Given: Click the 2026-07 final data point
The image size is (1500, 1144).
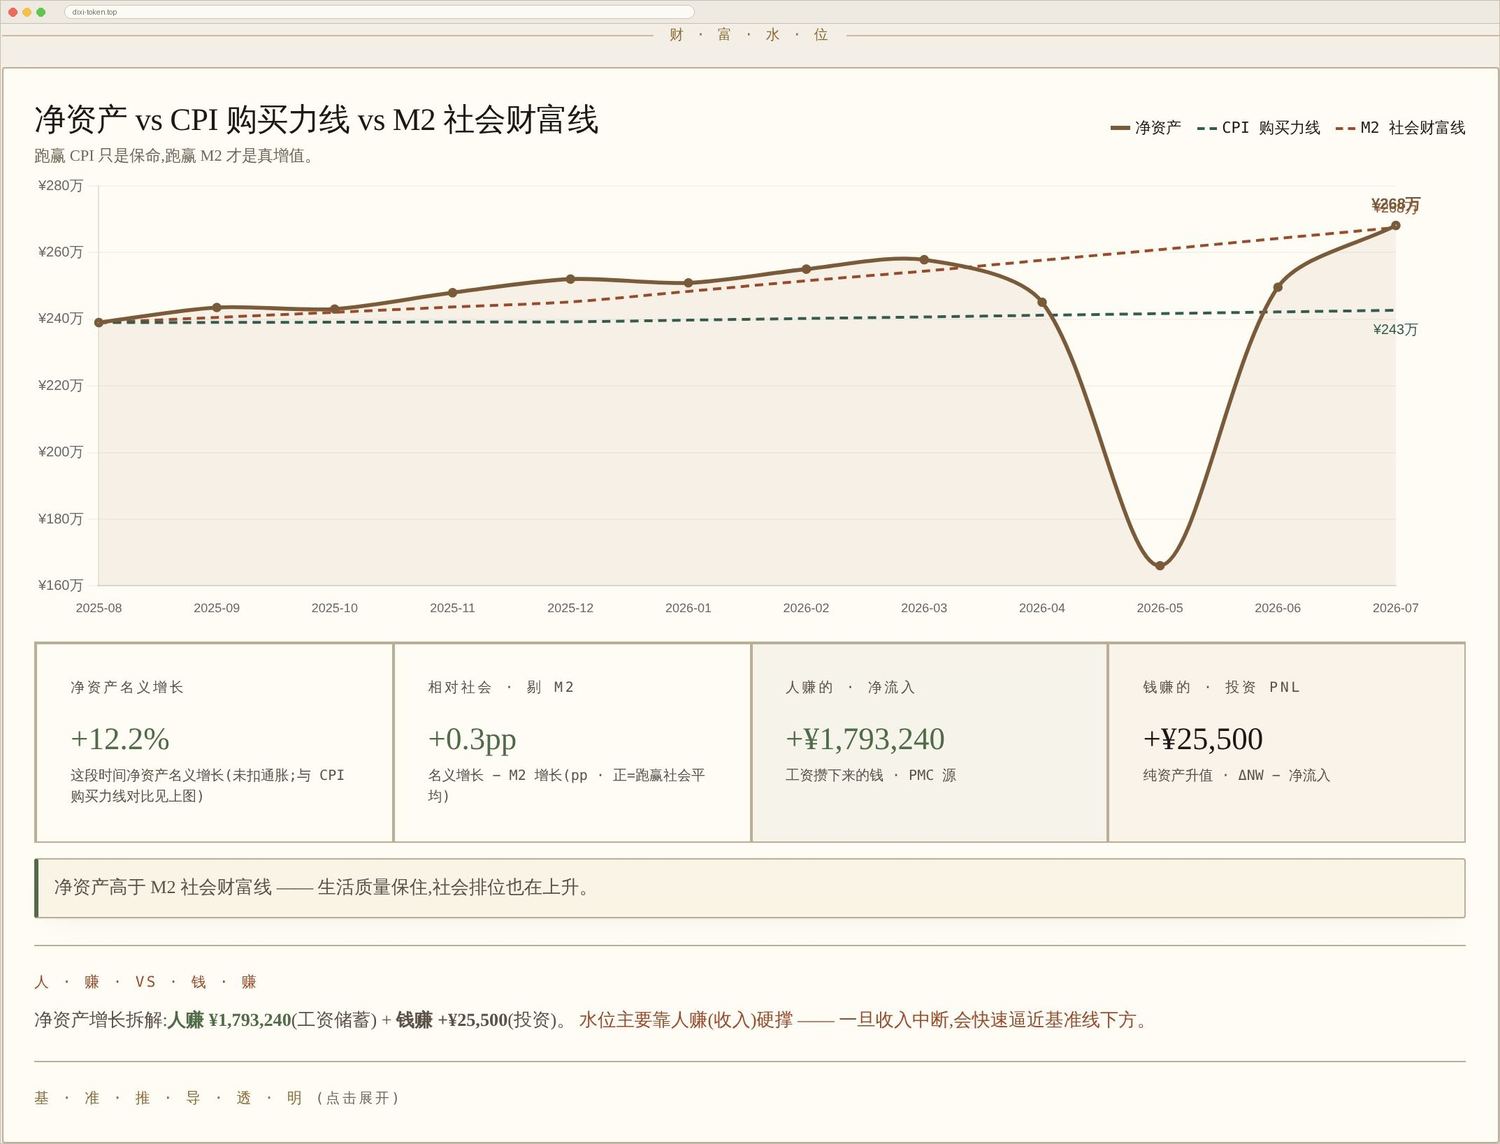Looking at the screenshot, I should (x=1396, y=226).
